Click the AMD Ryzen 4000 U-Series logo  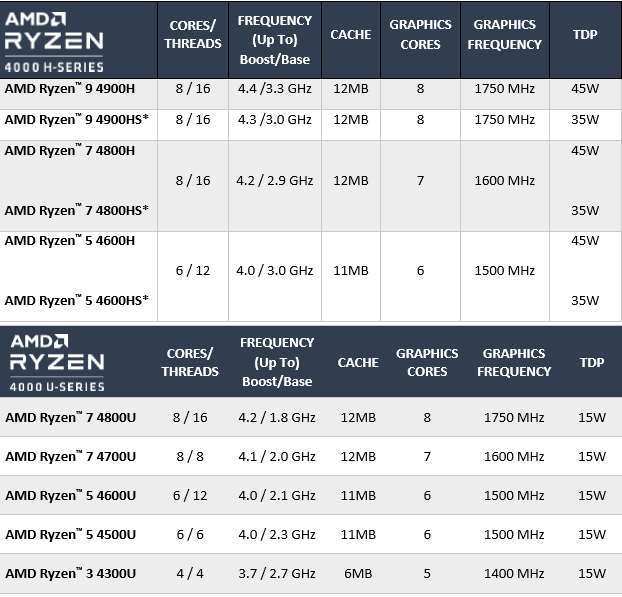pyautogui.click(x=57, y=363)
